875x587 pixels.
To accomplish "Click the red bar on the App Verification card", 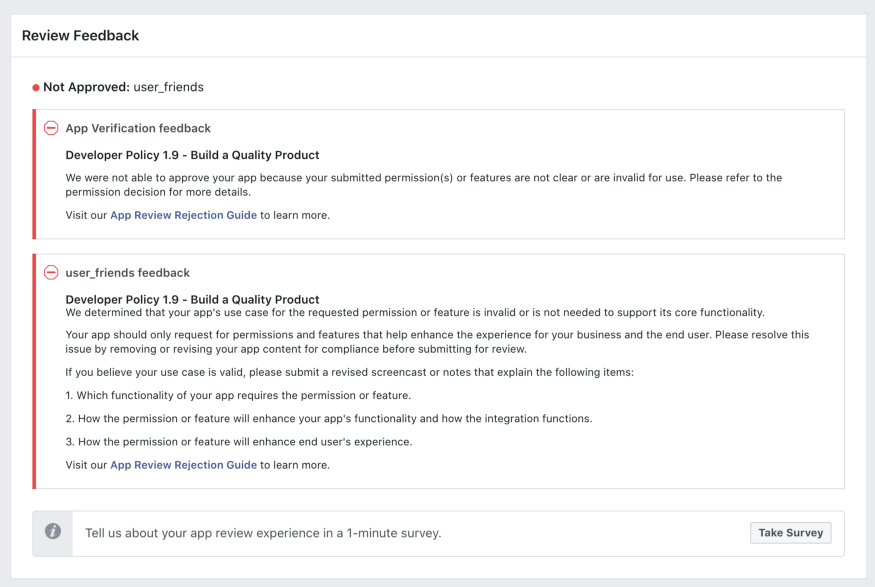I will [33, 175].
